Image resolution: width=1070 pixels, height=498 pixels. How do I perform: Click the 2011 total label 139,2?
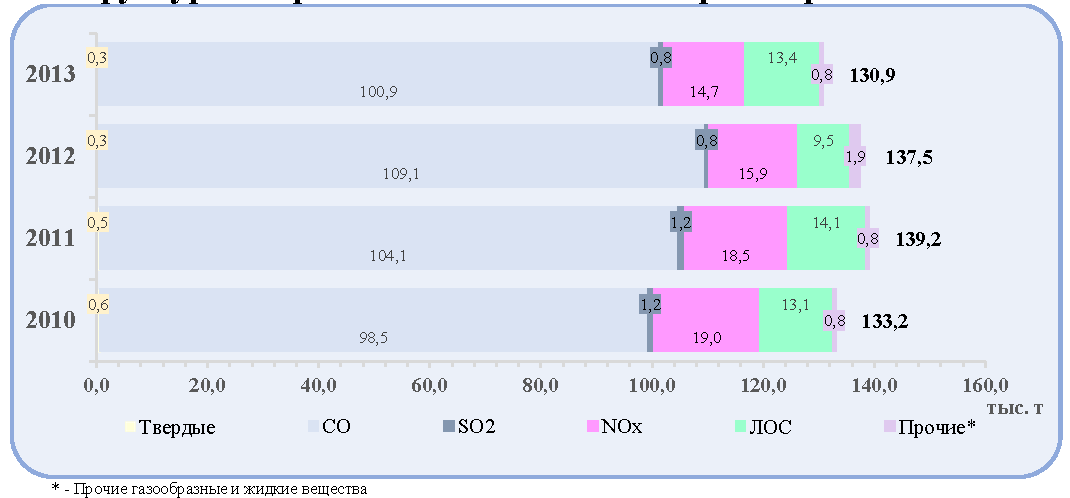(918, 239)
